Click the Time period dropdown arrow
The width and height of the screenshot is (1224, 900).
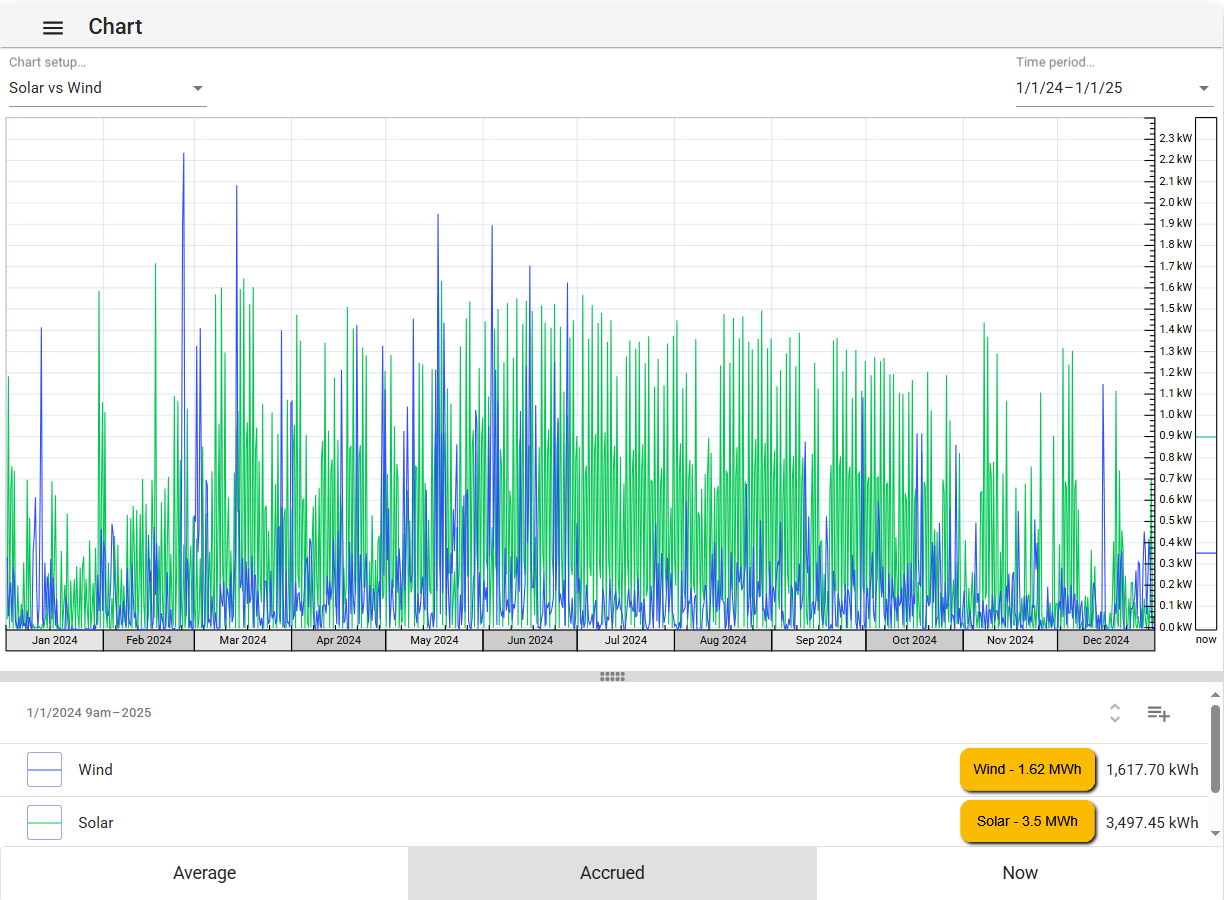1204,88
